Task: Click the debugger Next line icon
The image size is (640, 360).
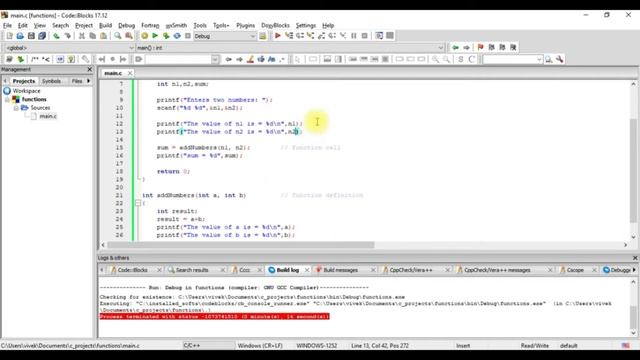Action: [x=300, y=36]
